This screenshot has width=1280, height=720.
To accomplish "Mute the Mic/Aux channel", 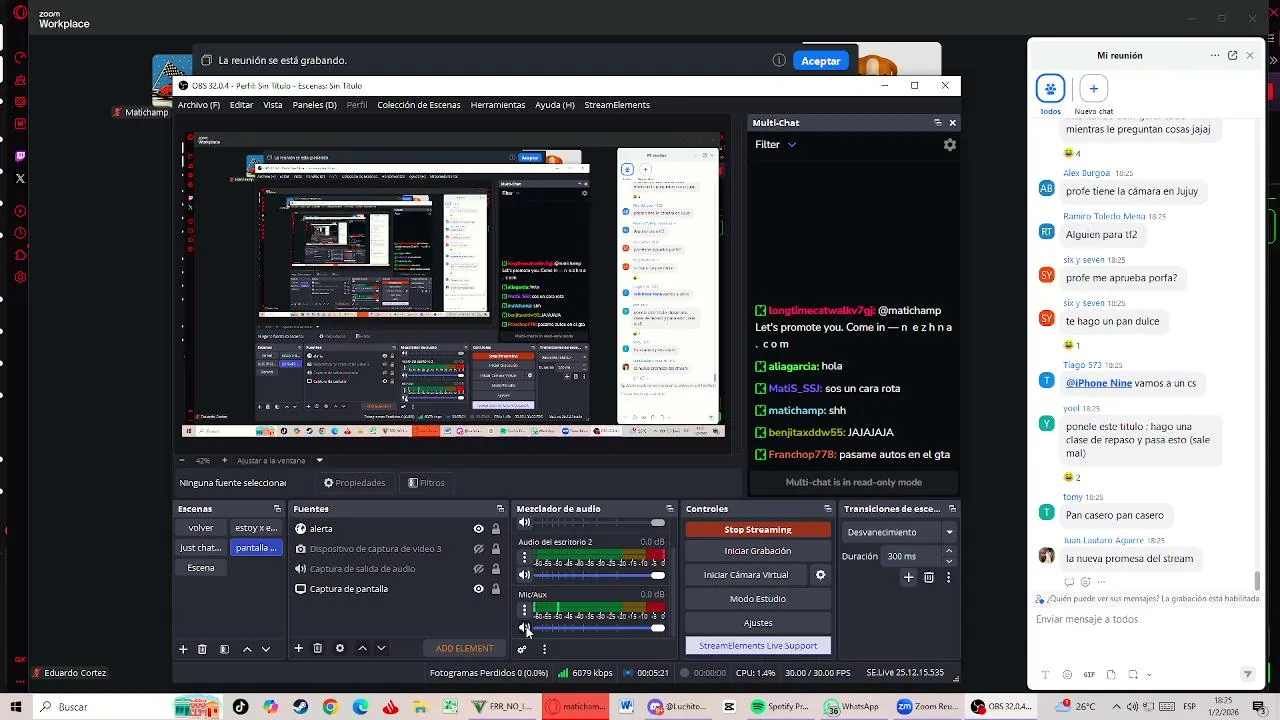I will pos(524,628).
